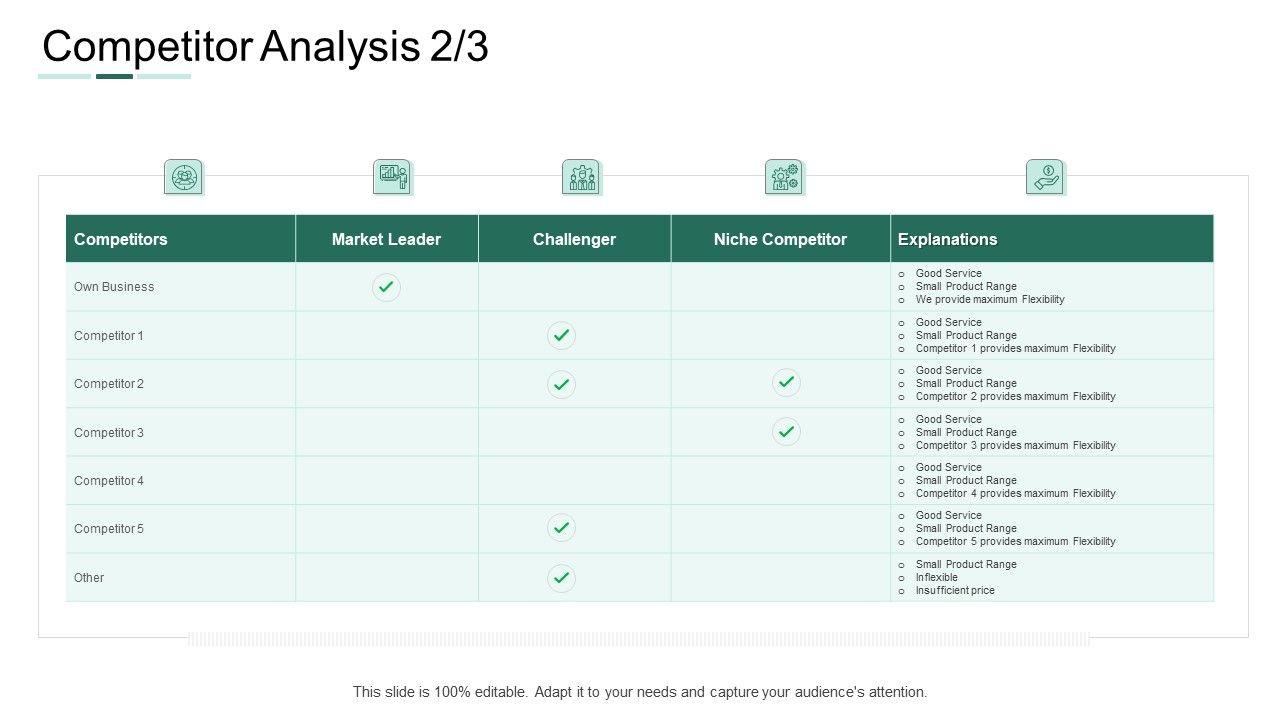Select the "Other" row label
This screenshot has width=1280, height=720.
(x=89, y=578)
